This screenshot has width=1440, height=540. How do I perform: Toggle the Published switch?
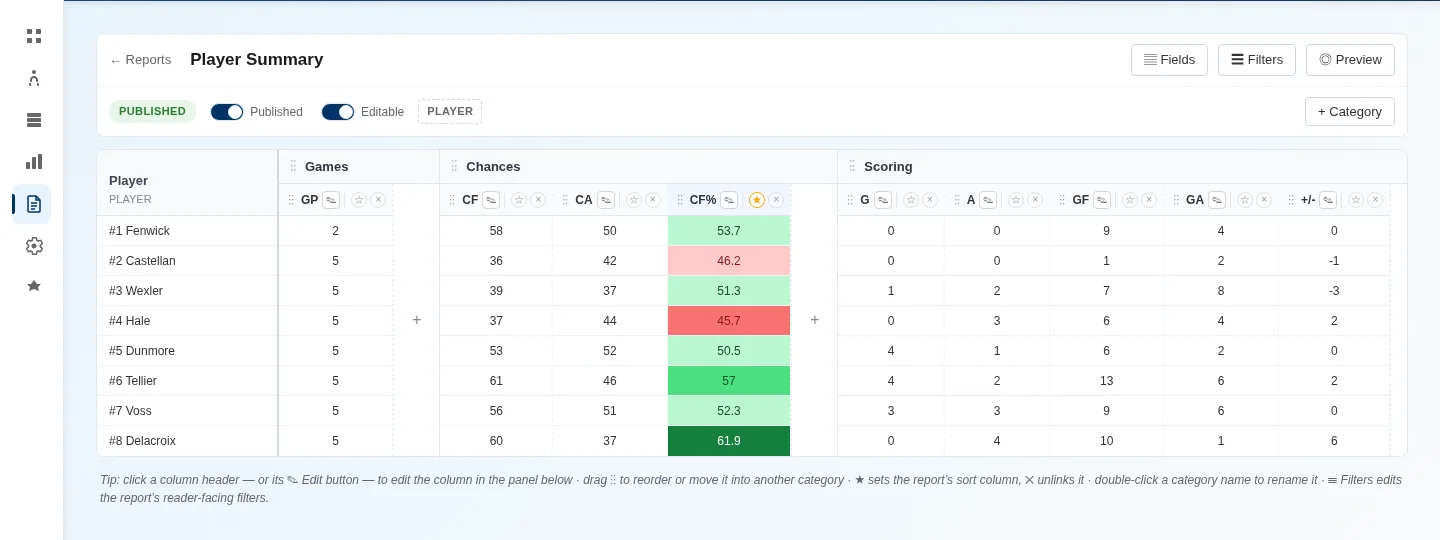pos(227,112)
